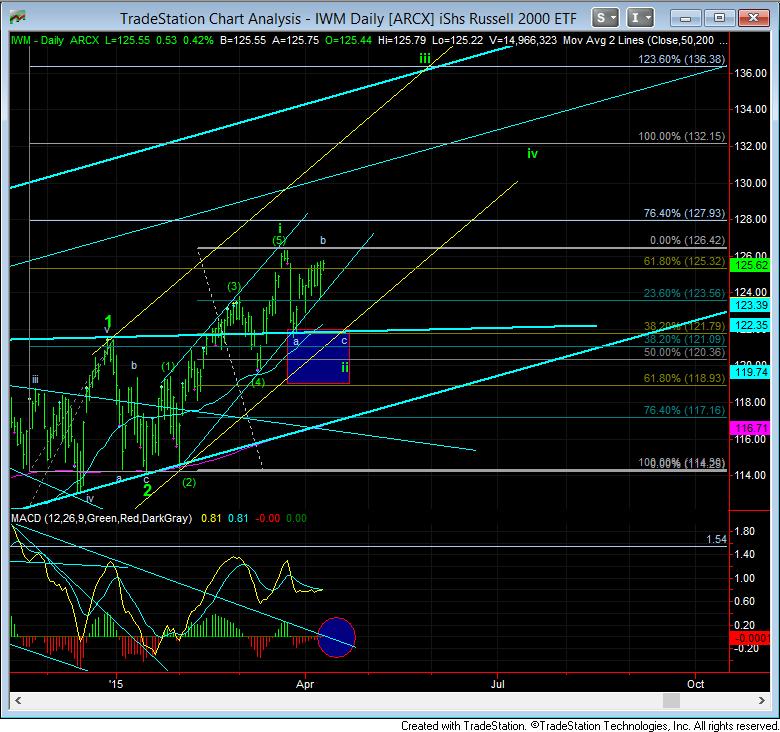Click the large green wave 2 label
780x732 pixels.
(147, 491)
